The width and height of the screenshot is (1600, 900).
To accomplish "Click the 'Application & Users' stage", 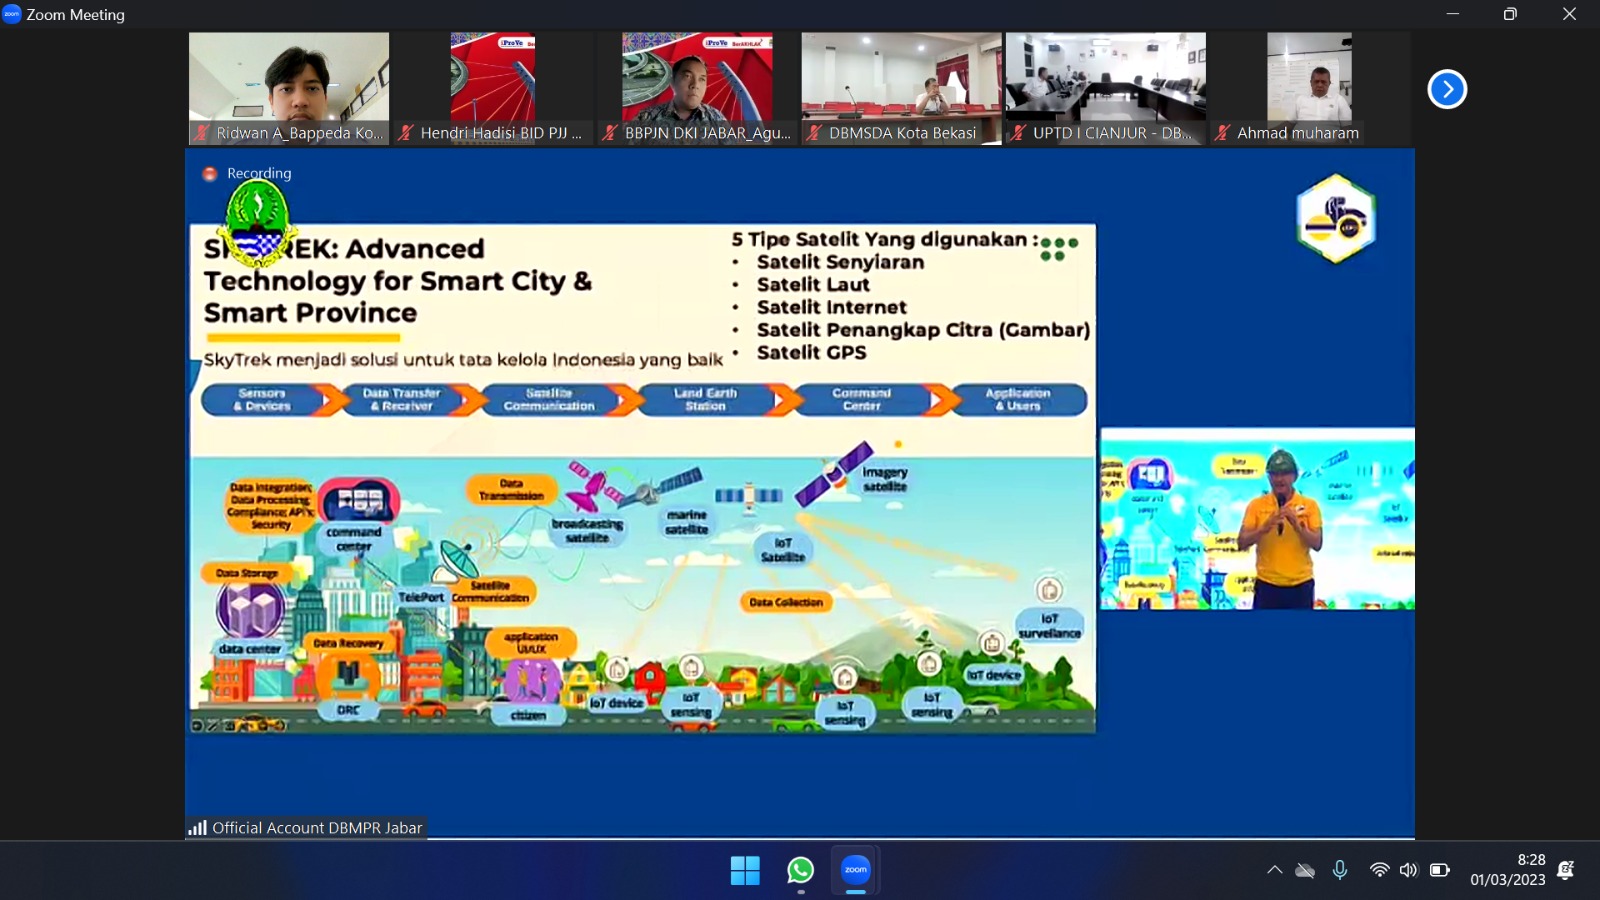I will click(1020, 400).
